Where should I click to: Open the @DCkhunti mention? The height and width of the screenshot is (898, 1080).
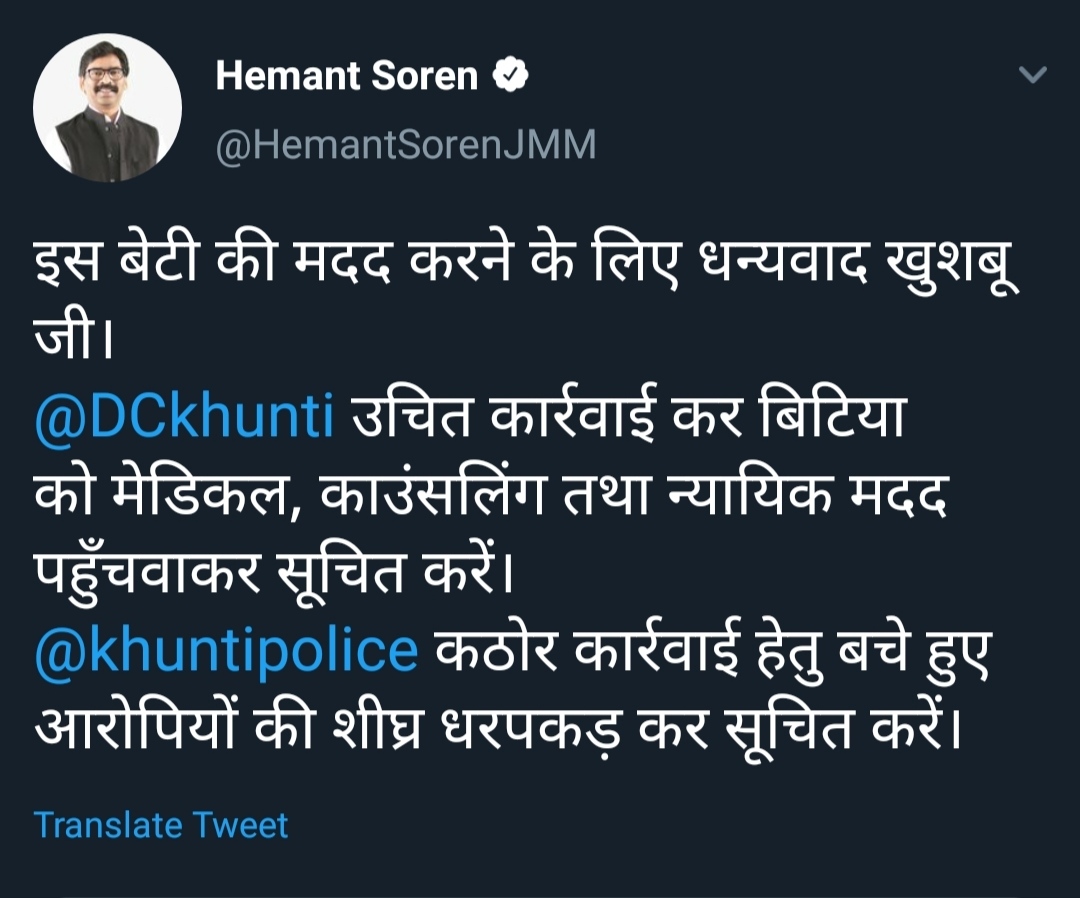tap(185, 416)
